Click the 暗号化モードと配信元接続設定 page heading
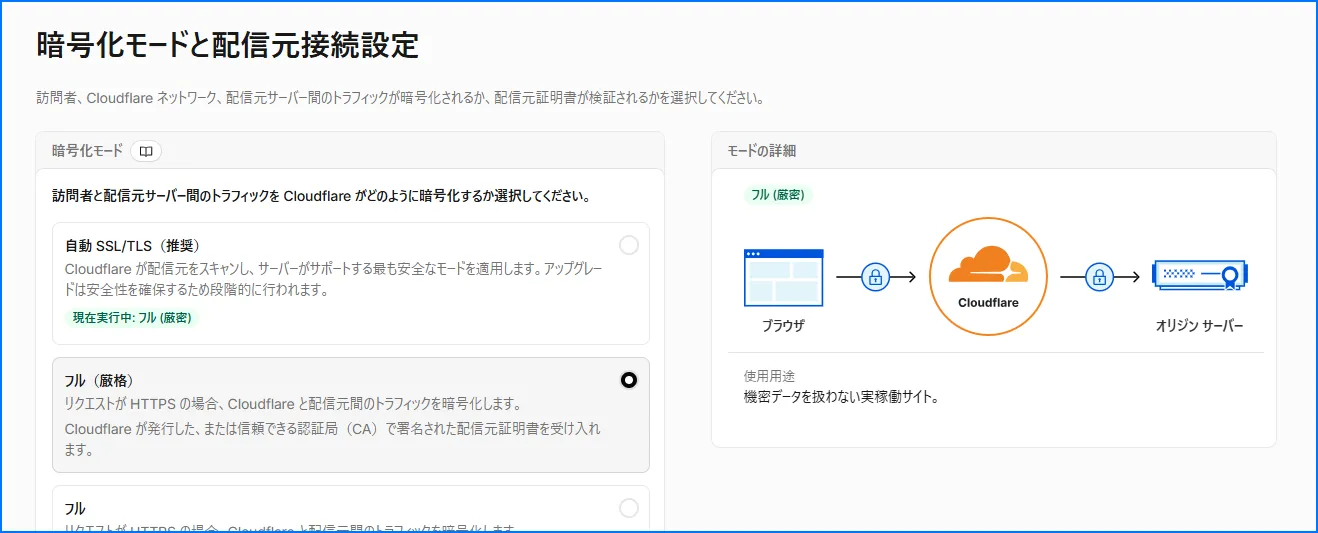 click(x=227, y=45)
